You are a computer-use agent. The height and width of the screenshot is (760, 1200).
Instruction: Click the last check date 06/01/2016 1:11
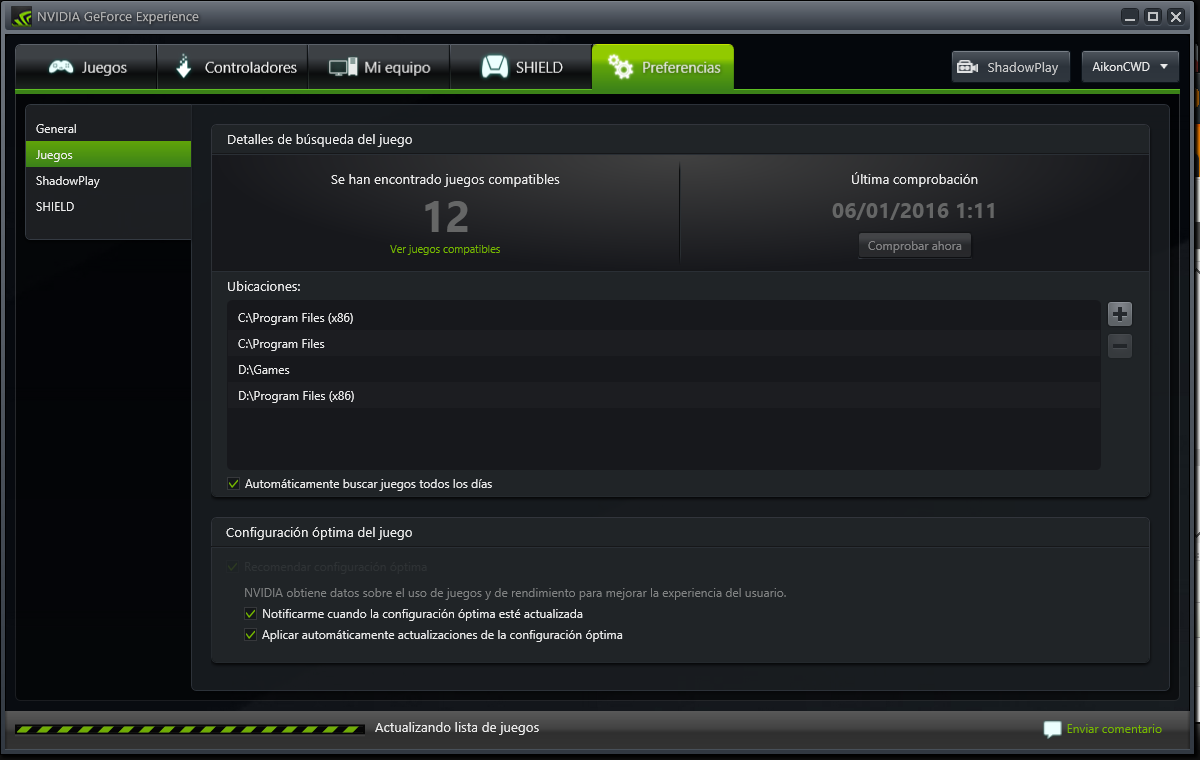pos(914,211)
